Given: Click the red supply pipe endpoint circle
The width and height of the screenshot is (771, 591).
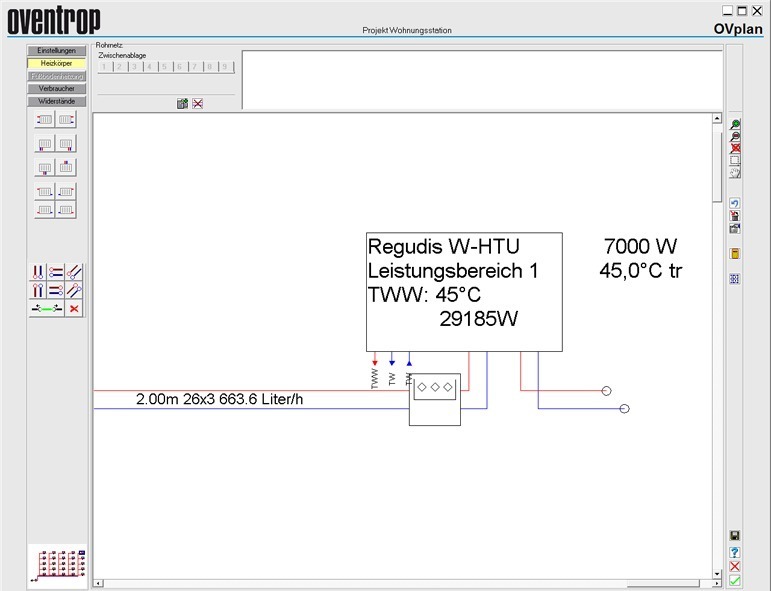Looking at the screenshot, I should tap(606, 391).
